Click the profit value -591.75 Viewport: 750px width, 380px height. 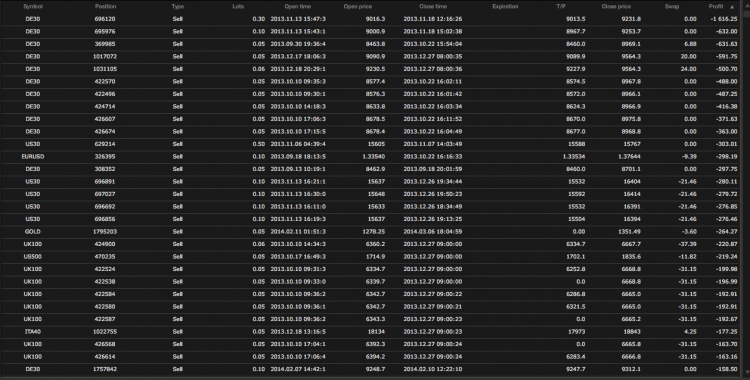(x=726, y=56)
